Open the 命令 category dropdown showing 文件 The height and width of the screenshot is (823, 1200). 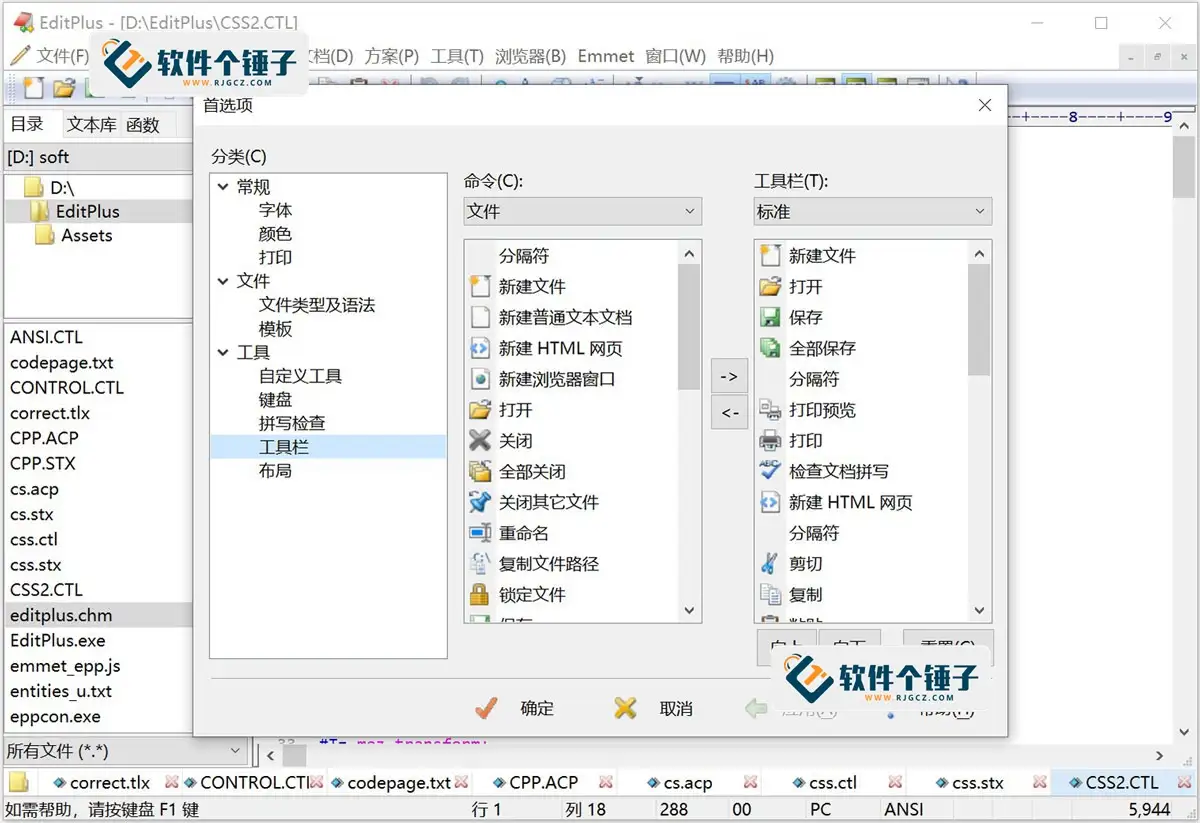583,211
